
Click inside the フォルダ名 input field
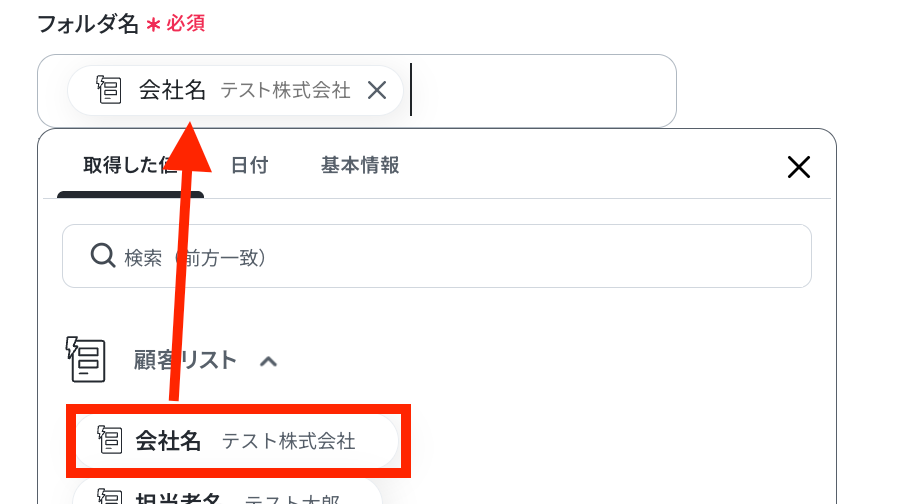541,91
